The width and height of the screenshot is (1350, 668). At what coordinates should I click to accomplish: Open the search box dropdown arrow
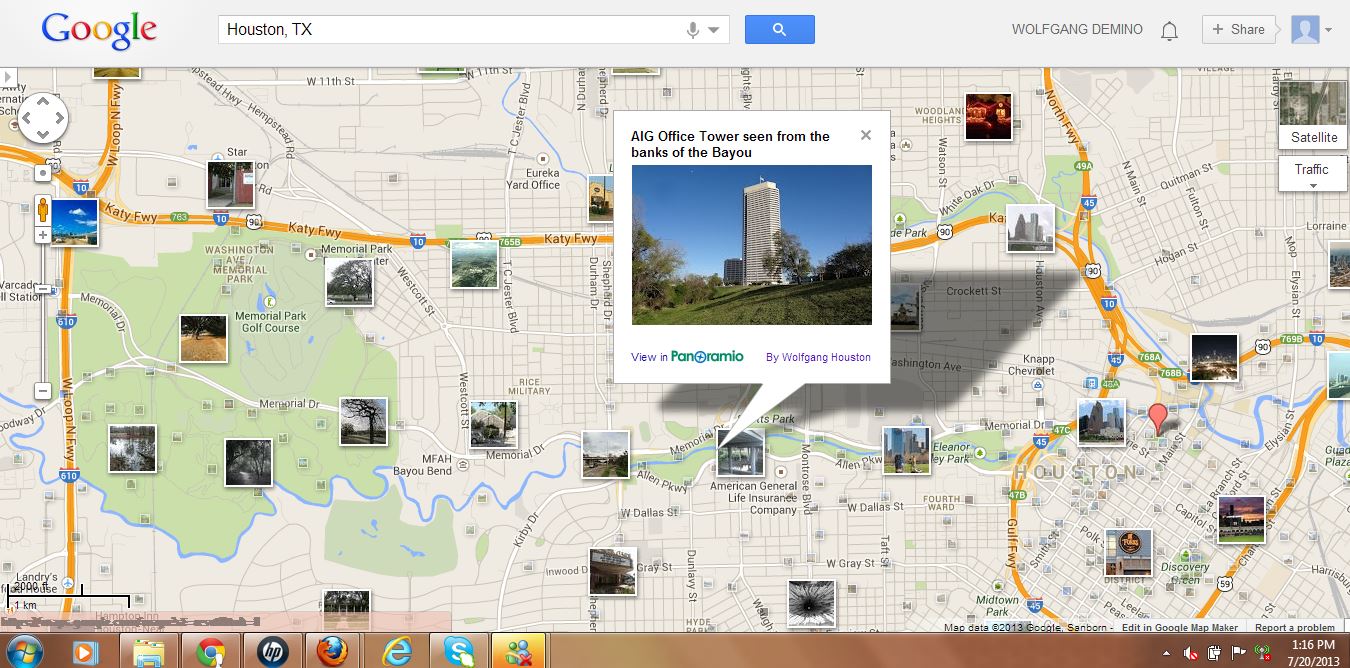tap(714, 30)
